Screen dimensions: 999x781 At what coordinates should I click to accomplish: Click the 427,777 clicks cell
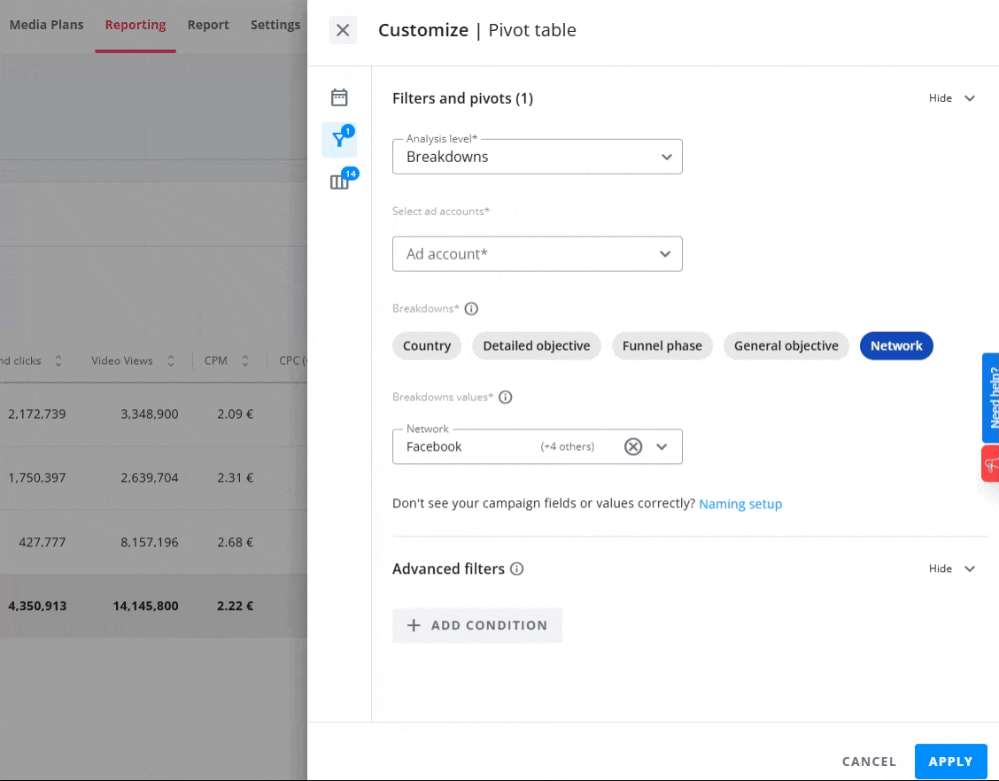[41, 542]
